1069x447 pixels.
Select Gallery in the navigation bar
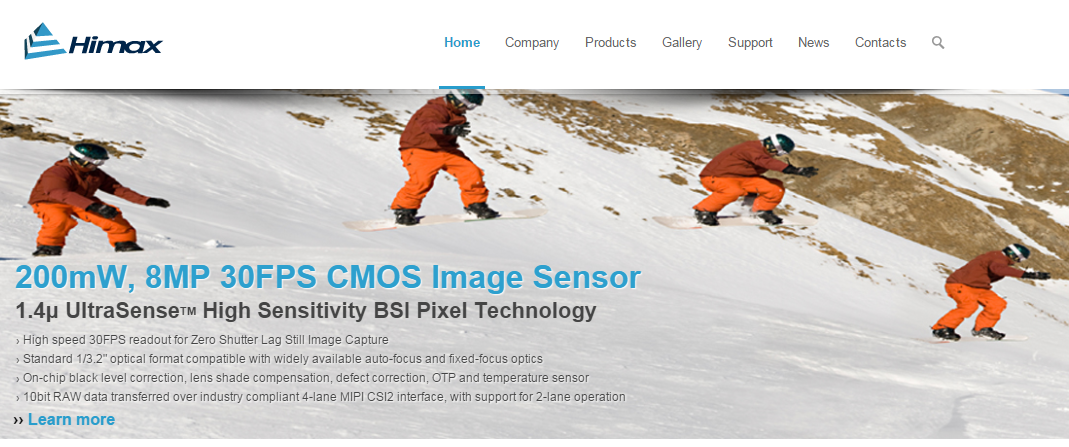682,43
